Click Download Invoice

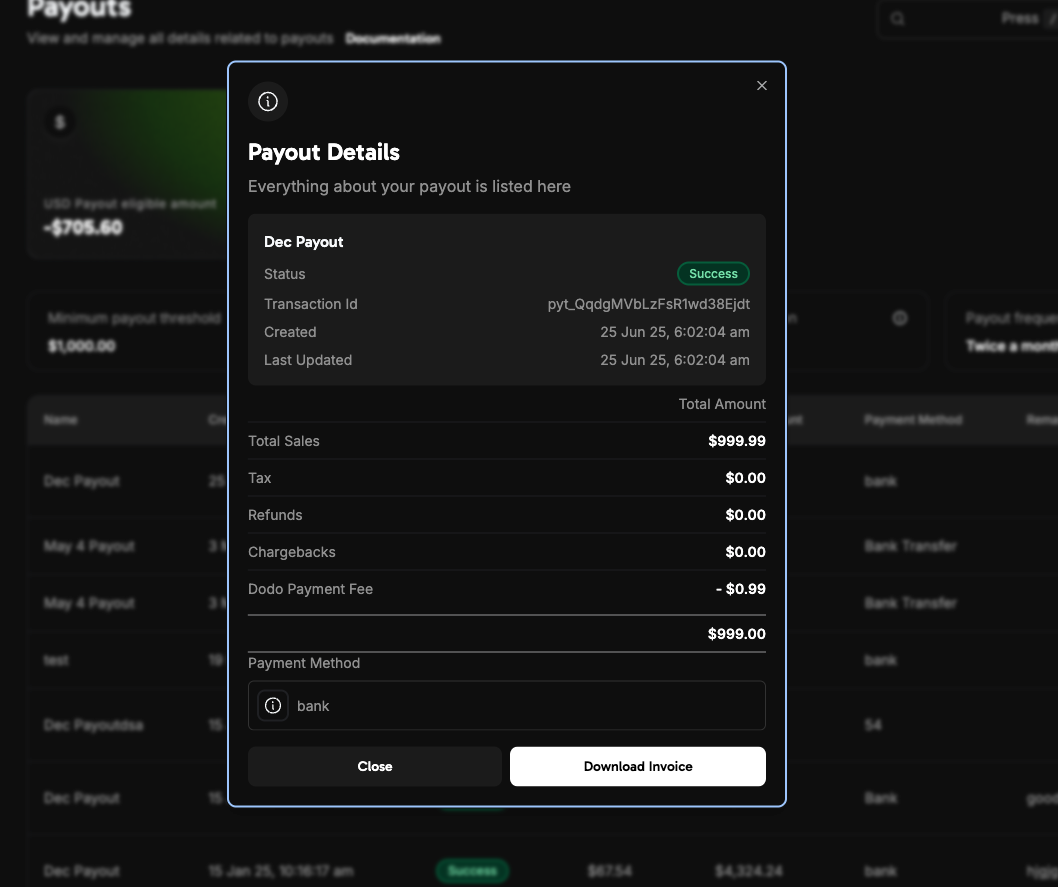tap(637, 766)
